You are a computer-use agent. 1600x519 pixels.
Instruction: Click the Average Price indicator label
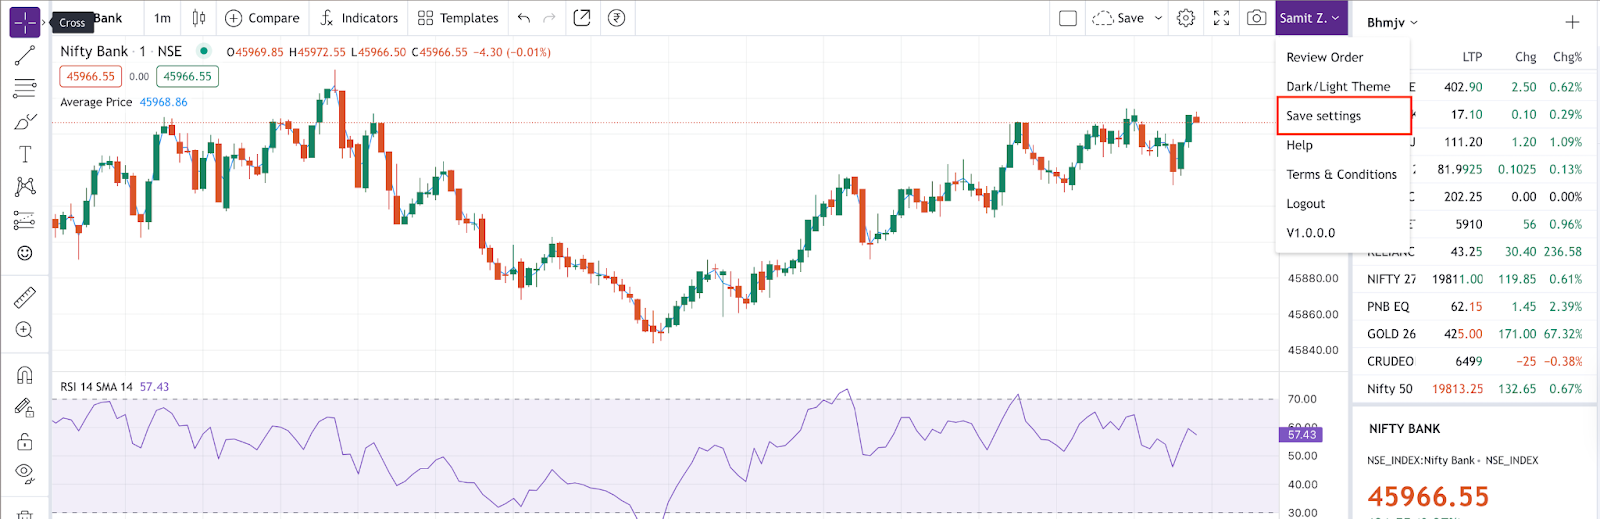click(x=96, y=102)
